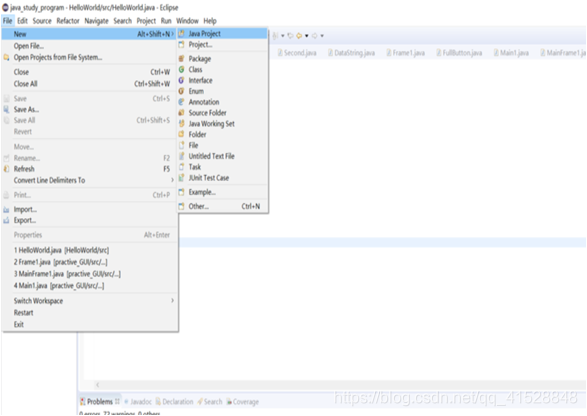The image size is (587, 416).
Task: Click the Other... wizard icon
Action: [182, 206]
